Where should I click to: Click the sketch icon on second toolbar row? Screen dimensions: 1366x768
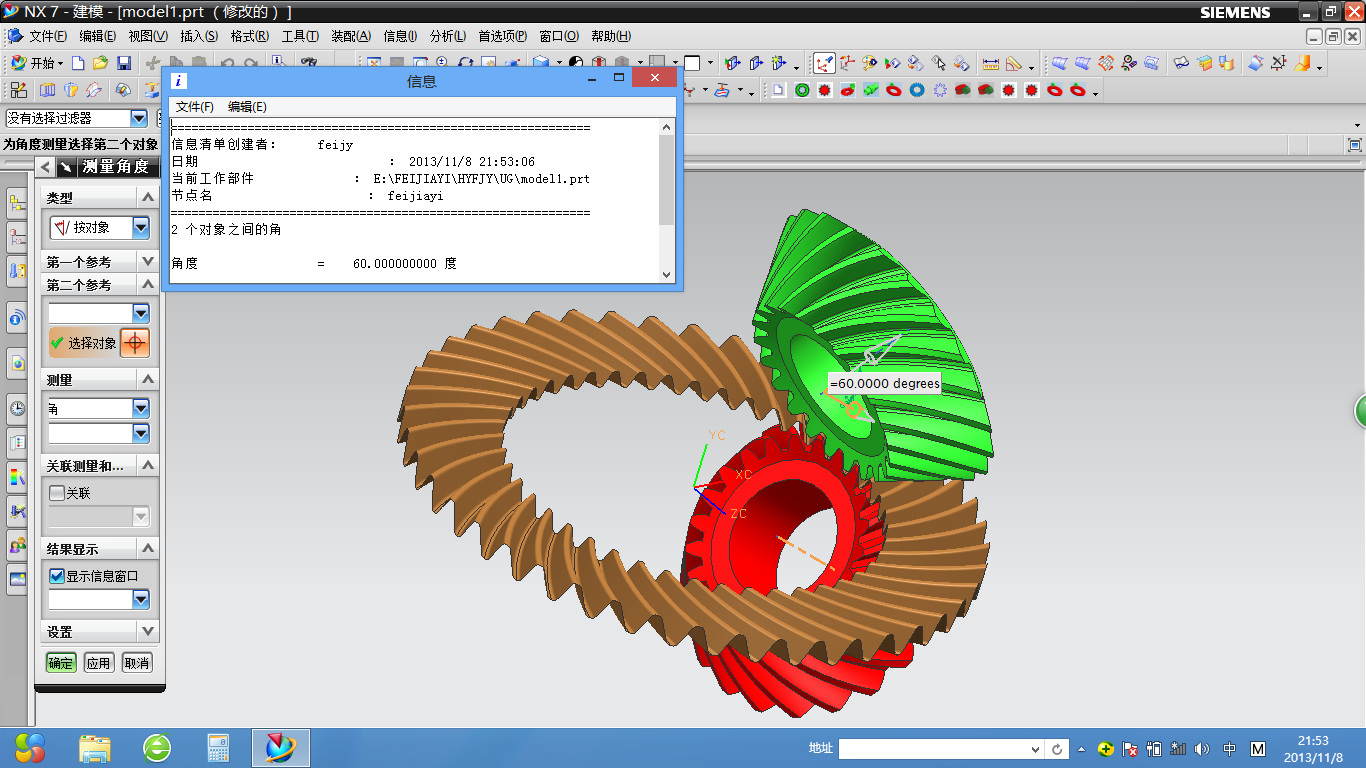point(19,90)
